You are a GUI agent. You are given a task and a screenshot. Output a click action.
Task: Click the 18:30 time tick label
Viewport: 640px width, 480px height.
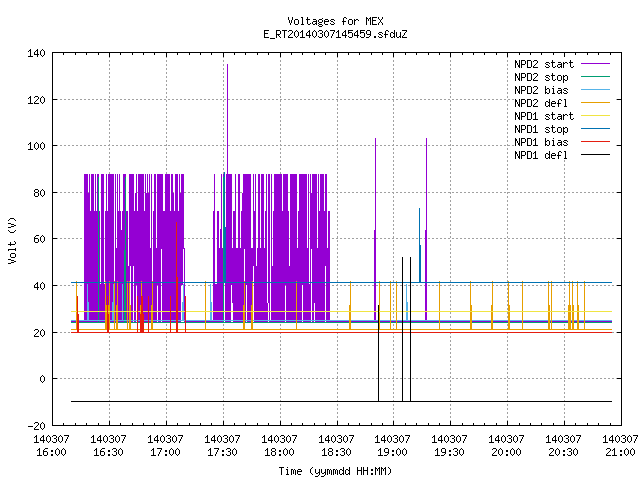pyautogui.click(x=336, y=452)
